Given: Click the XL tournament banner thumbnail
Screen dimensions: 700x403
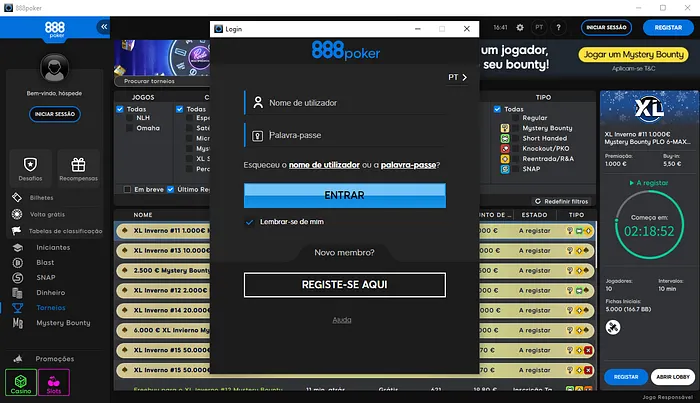Looking at the screenshot, I should pyautogui.click(x=649, y=108).
